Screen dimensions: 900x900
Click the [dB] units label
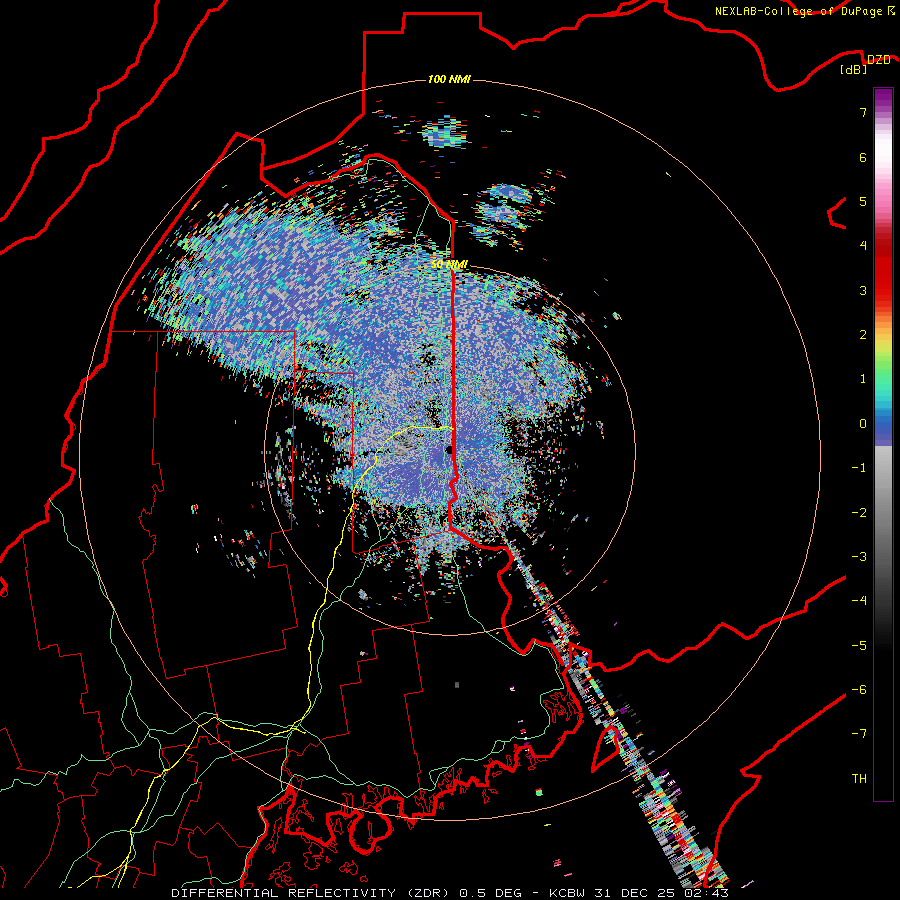point(854,69)
